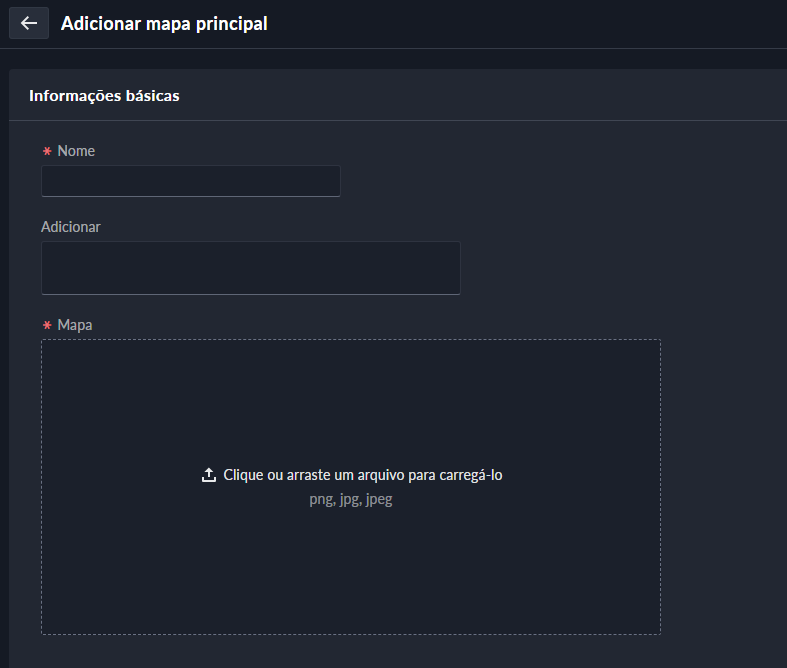
Task: Focus the Nome text field
Action: pos(191,181)
